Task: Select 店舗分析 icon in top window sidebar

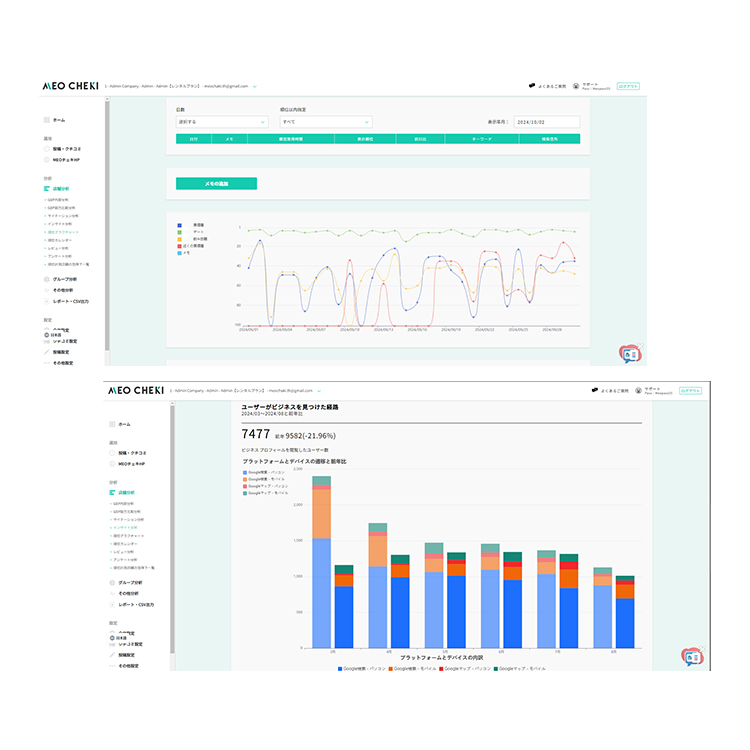Action: click(46, 188)
